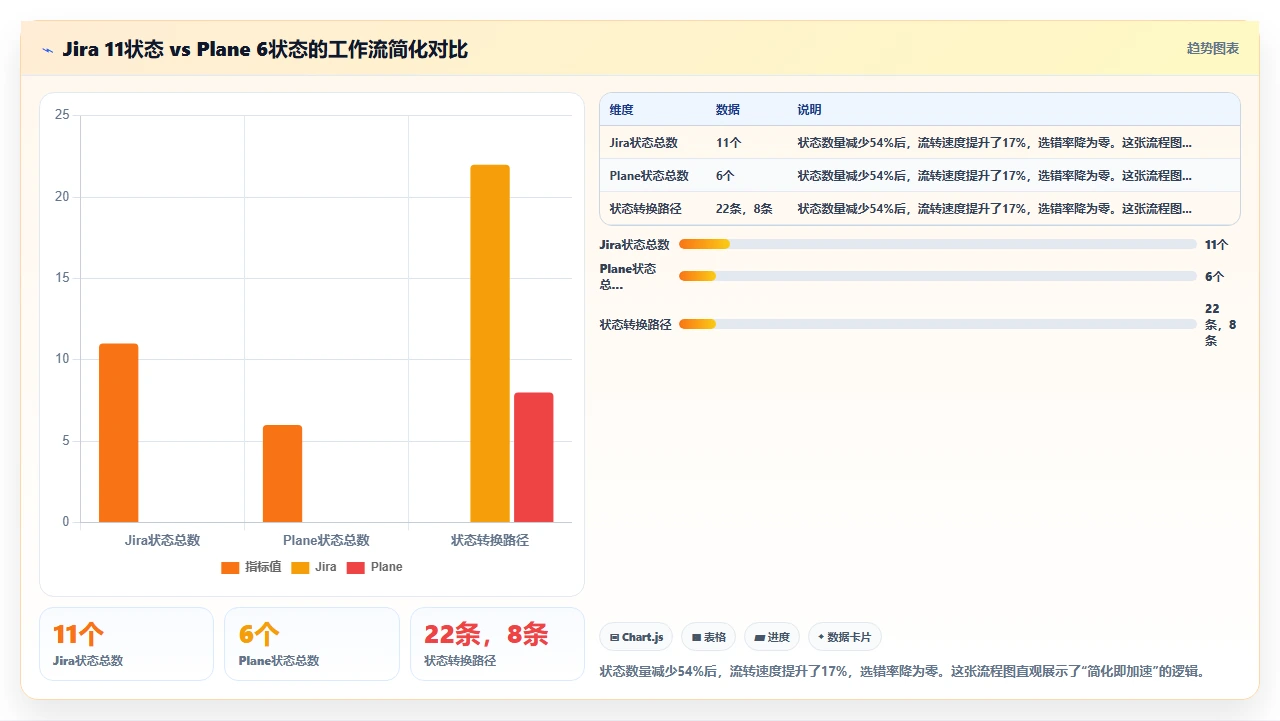Click the lightning icon beside the page title

pos(47,50)
